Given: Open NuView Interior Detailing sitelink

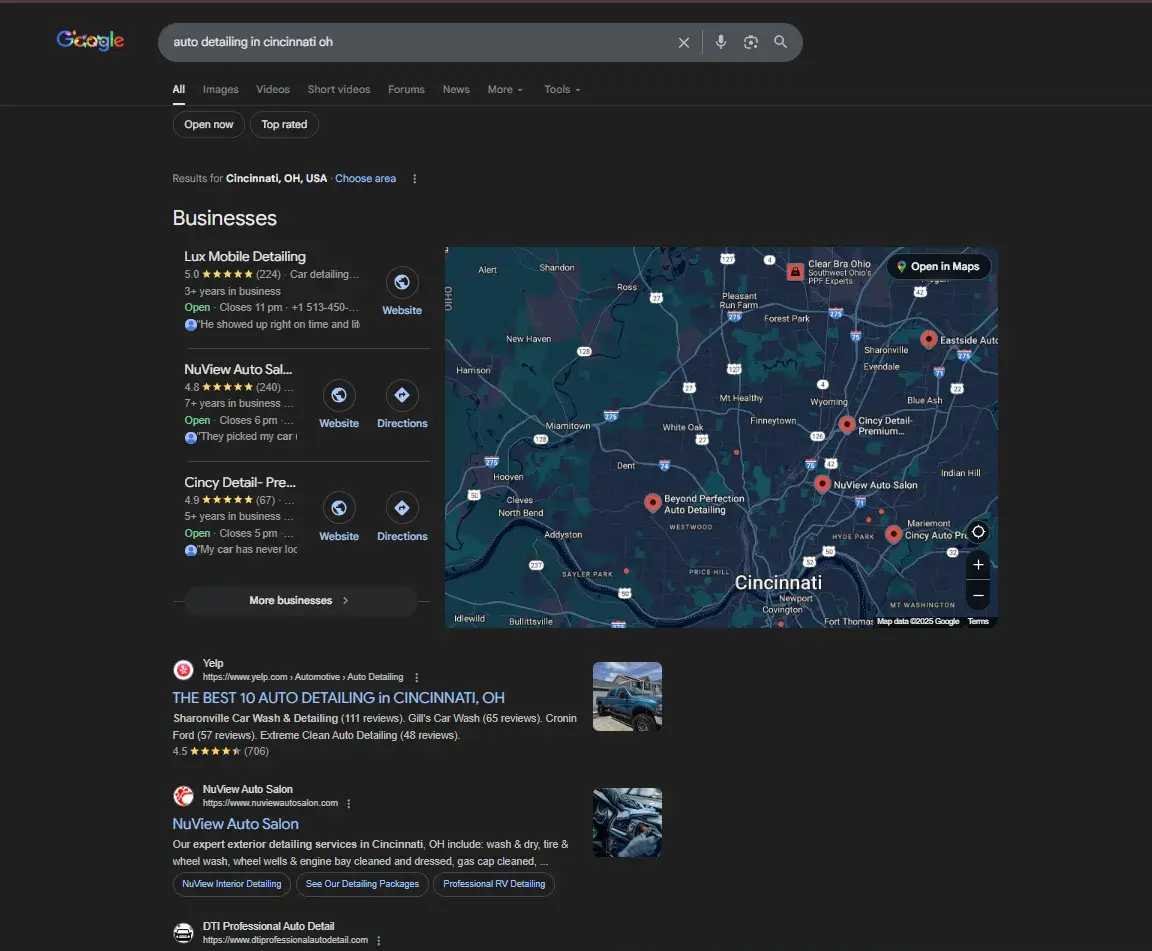Looking at the screenshot, I should 231,884.
